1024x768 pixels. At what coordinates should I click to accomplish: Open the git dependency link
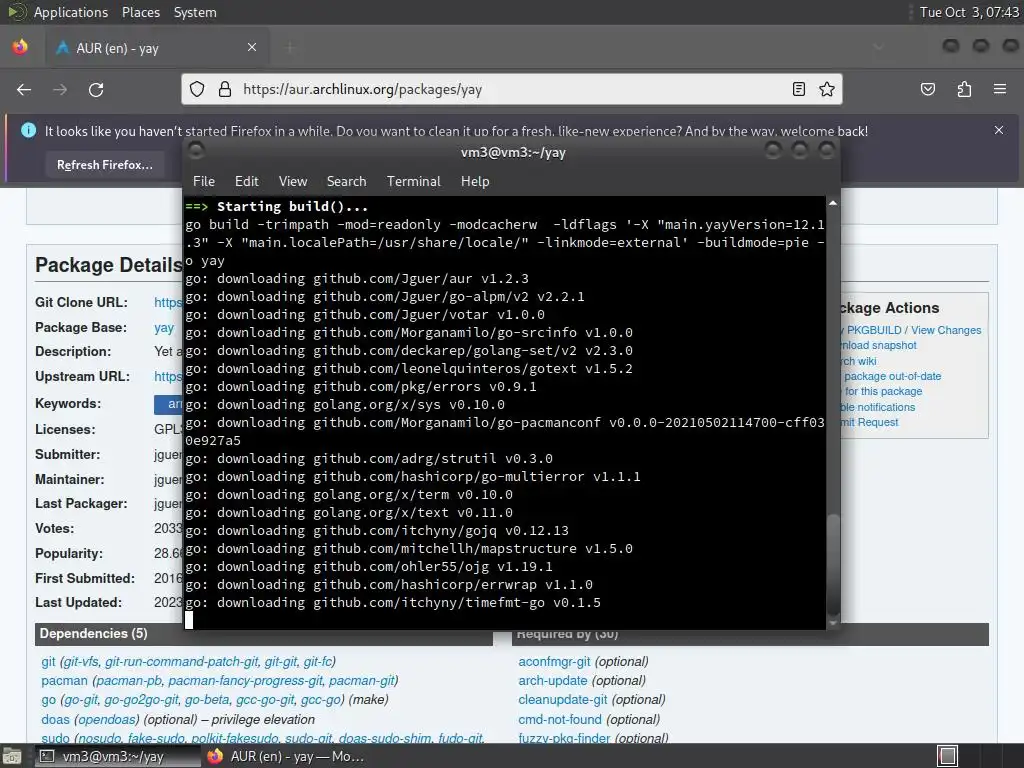point(48,662)
